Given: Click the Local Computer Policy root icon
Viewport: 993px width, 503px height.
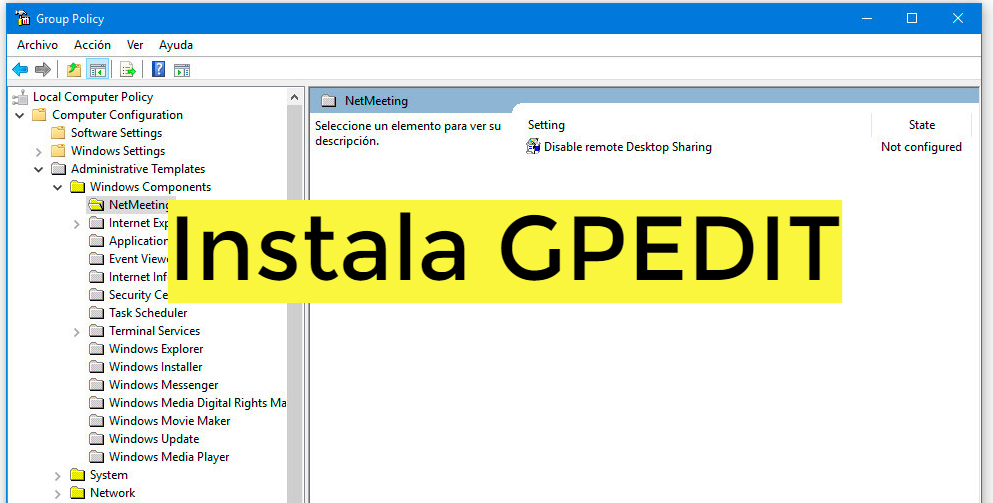Looking at the screenshot, I should coord(21,97).
